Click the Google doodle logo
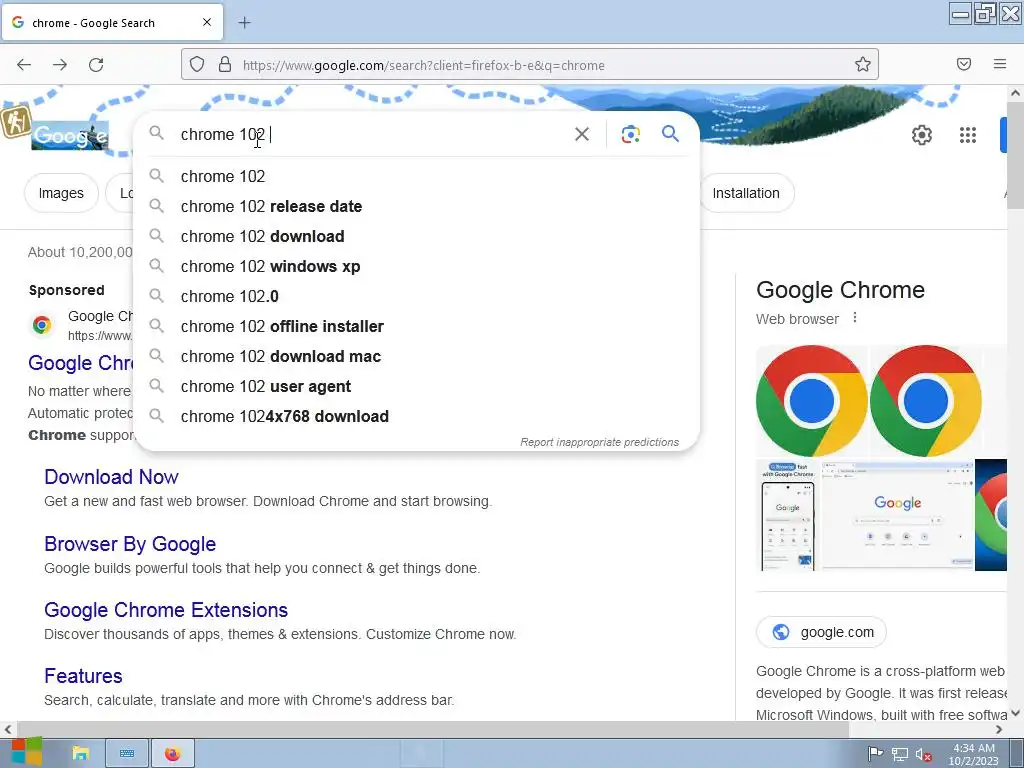1024x768 pixels. point(69,136)
